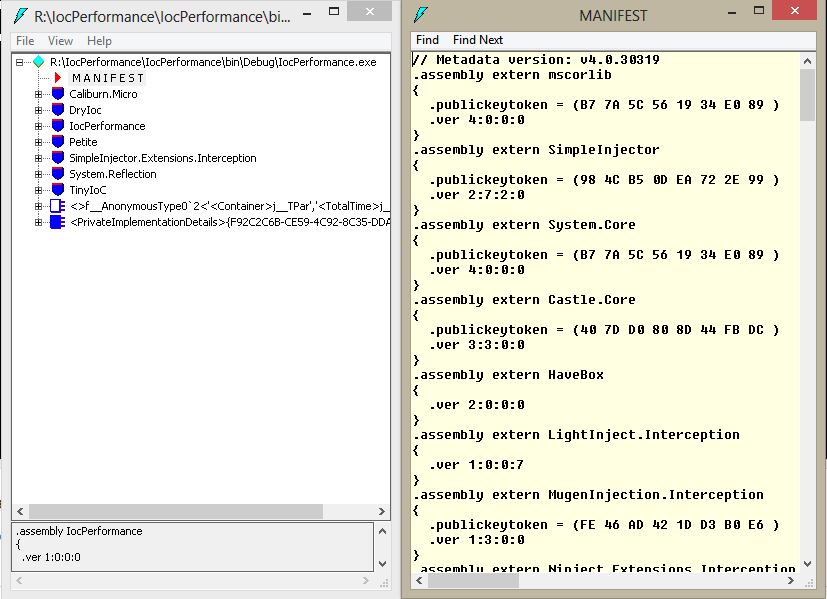The height and width of the screenshot is (599, 827).
Task: Expand the Petite namespace node
Action: [39, 142]
